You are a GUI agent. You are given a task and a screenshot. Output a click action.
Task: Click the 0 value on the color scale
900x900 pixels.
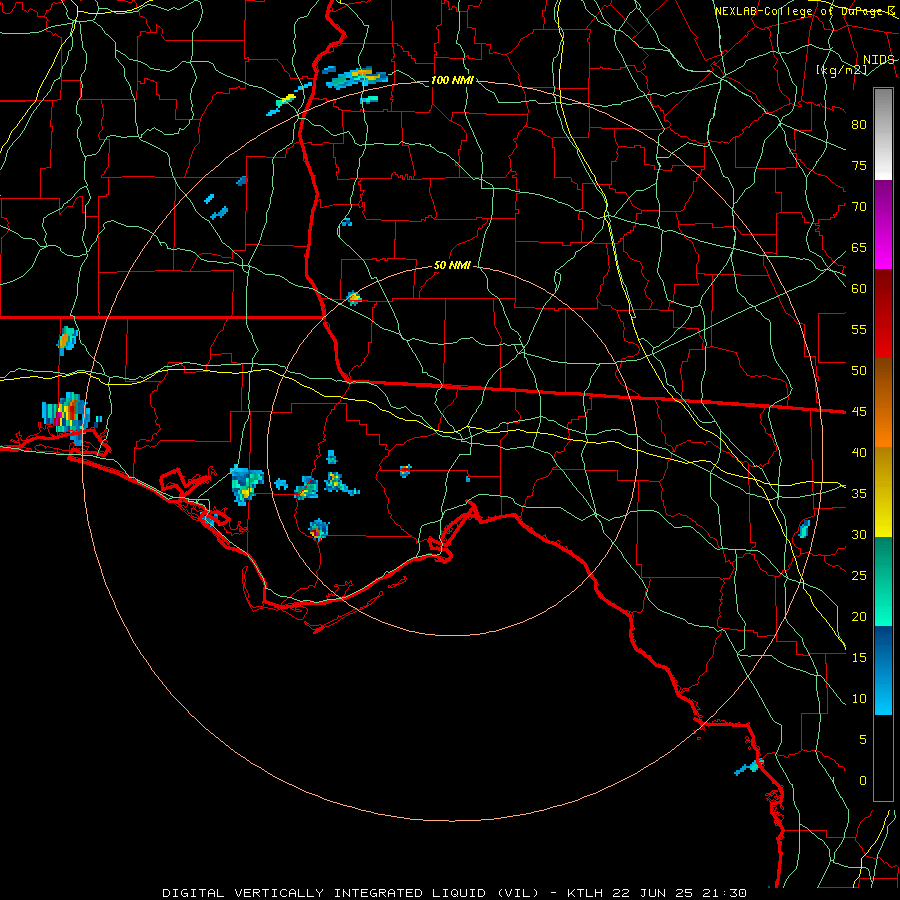coord(863,781)
